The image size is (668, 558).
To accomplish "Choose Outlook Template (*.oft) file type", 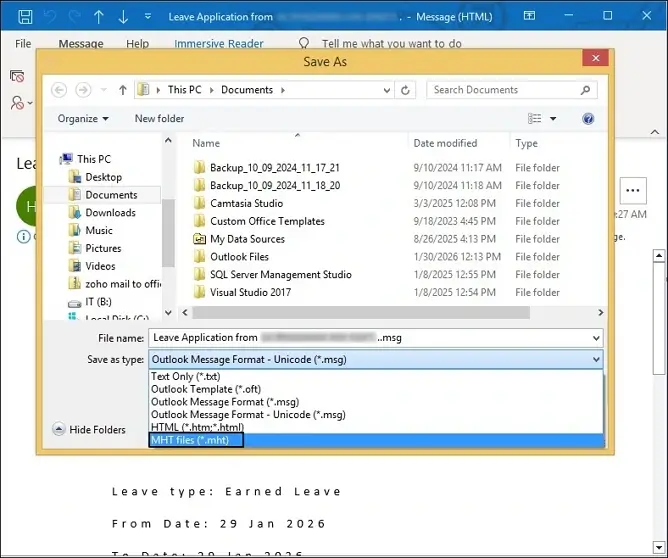I will (377, 389).
